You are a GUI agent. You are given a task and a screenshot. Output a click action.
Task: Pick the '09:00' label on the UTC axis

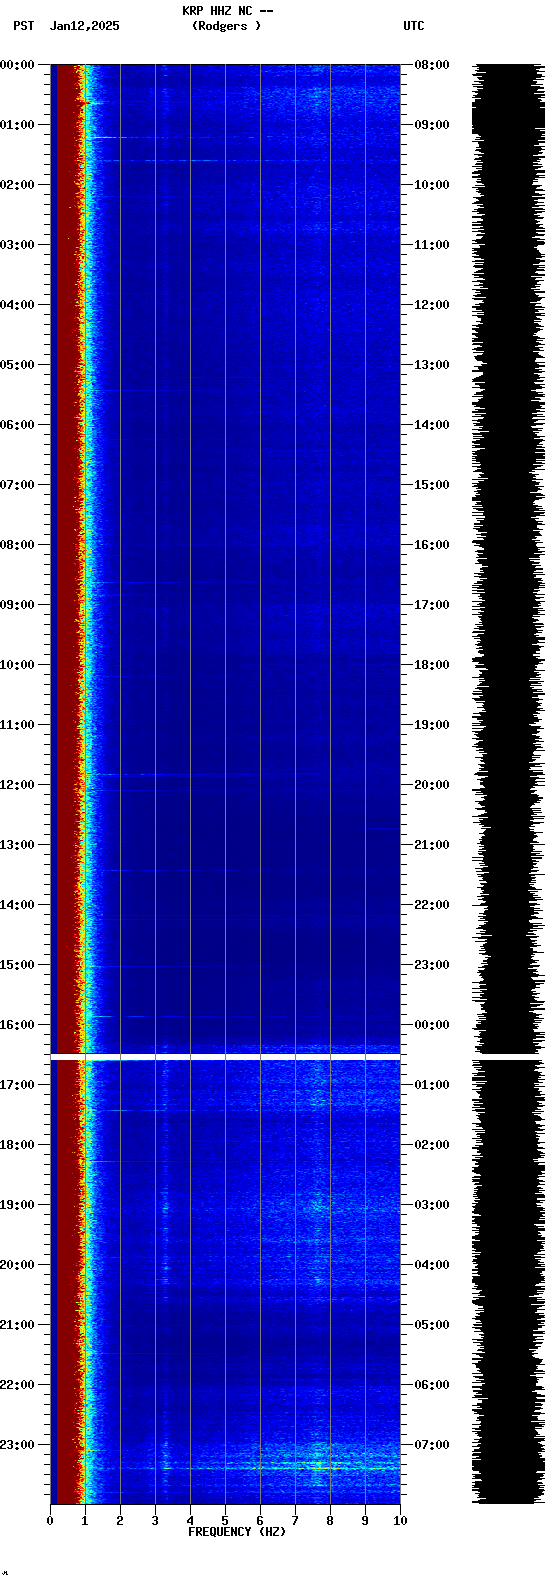[x=432, y=125]
